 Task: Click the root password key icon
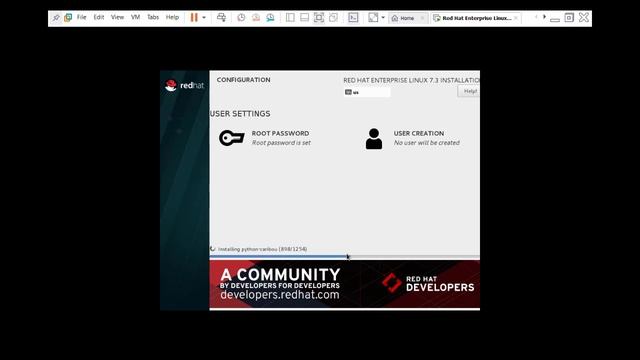[x=231, y=138]
